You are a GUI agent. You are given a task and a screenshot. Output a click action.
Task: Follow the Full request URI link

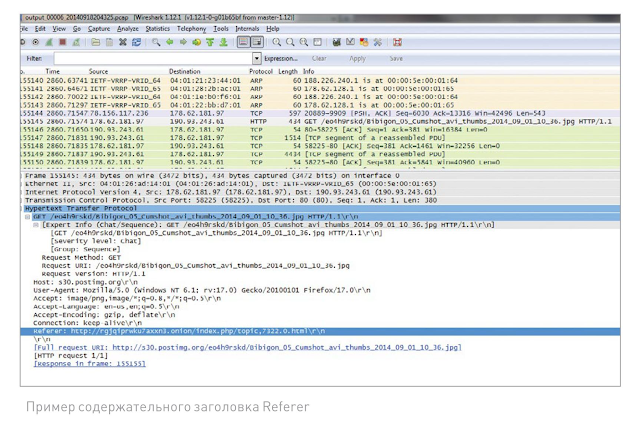pyautogui.click(x=247, y=348)
